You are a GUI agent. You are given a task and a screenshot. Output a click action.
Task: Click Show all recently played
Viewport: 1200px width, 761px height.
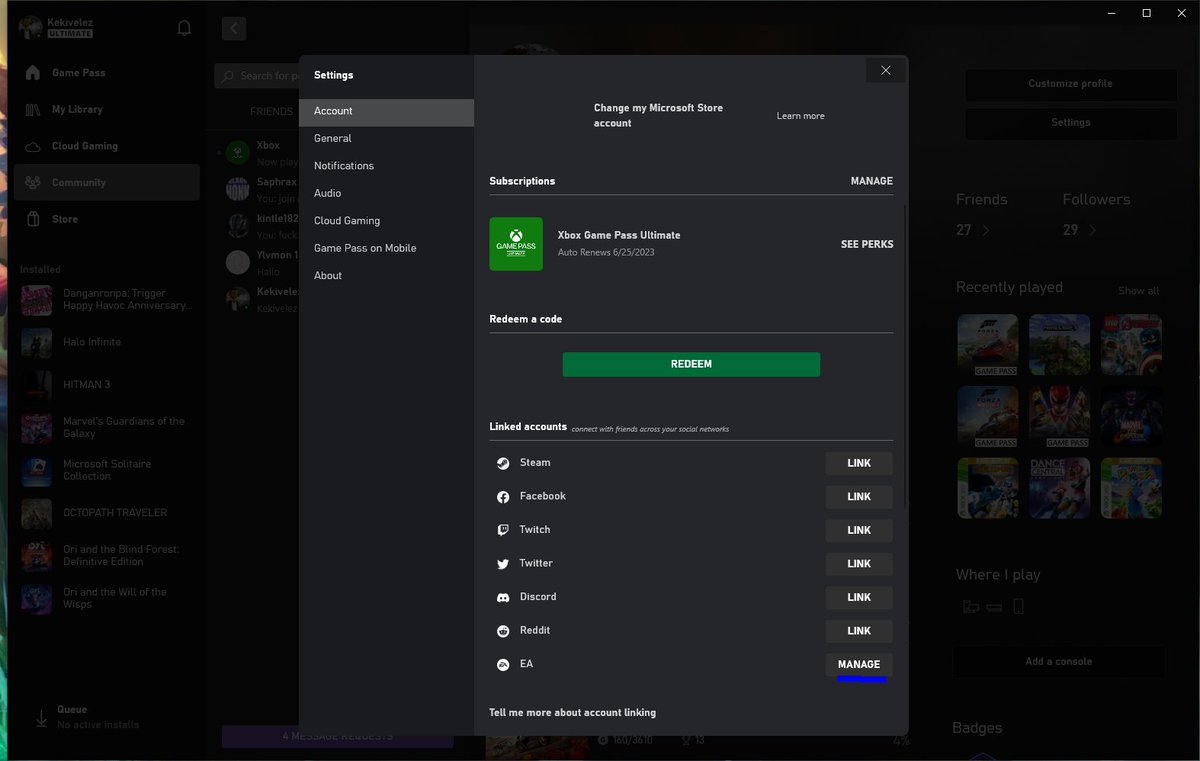(x=1138, y=291)
